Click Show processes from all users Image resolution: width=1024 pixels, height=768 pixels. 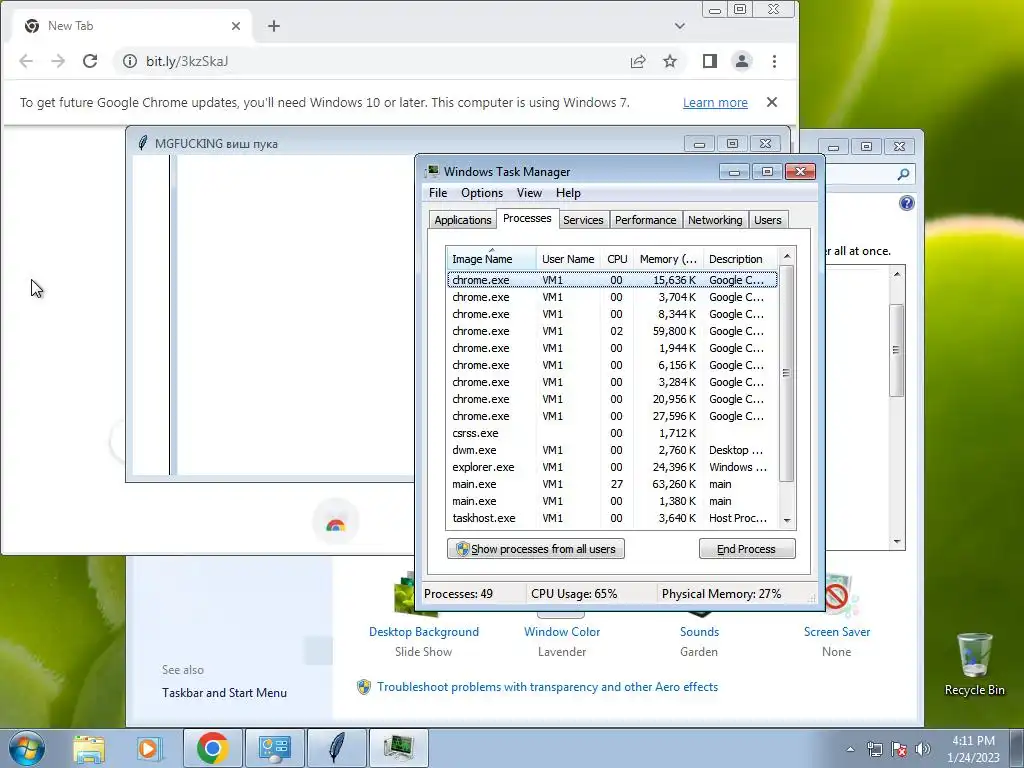[x=536, y=549]
